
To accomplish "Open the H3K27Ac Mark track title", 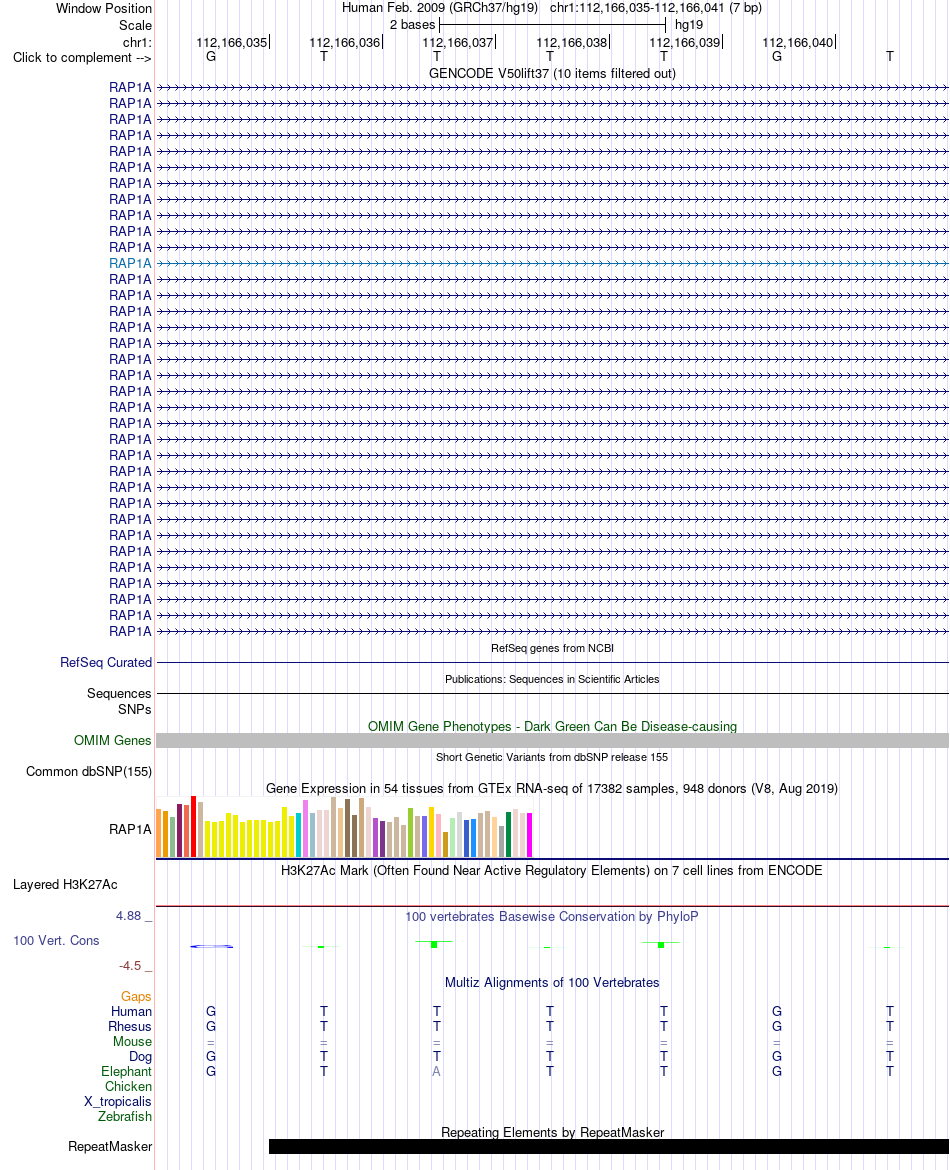I will tap(552, 871).
